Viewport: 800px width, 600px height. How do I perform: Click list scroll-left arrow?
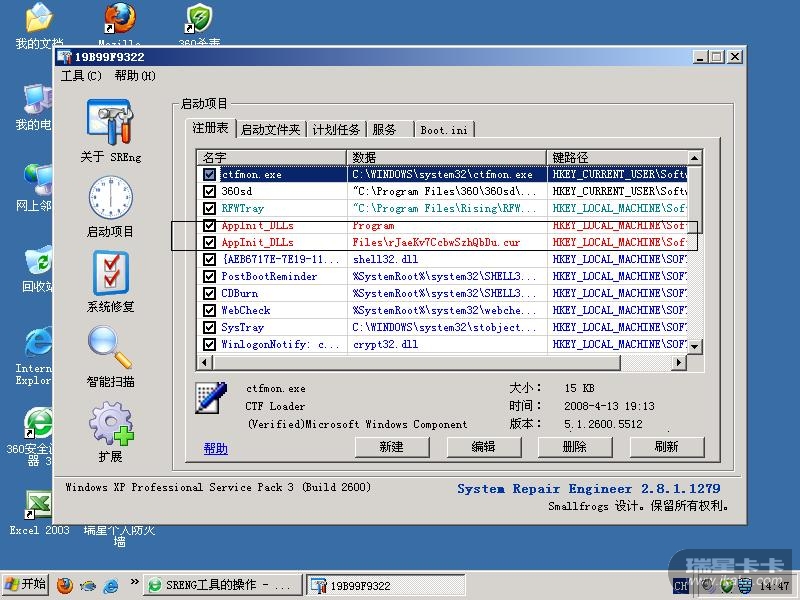(x=205, y=363)
